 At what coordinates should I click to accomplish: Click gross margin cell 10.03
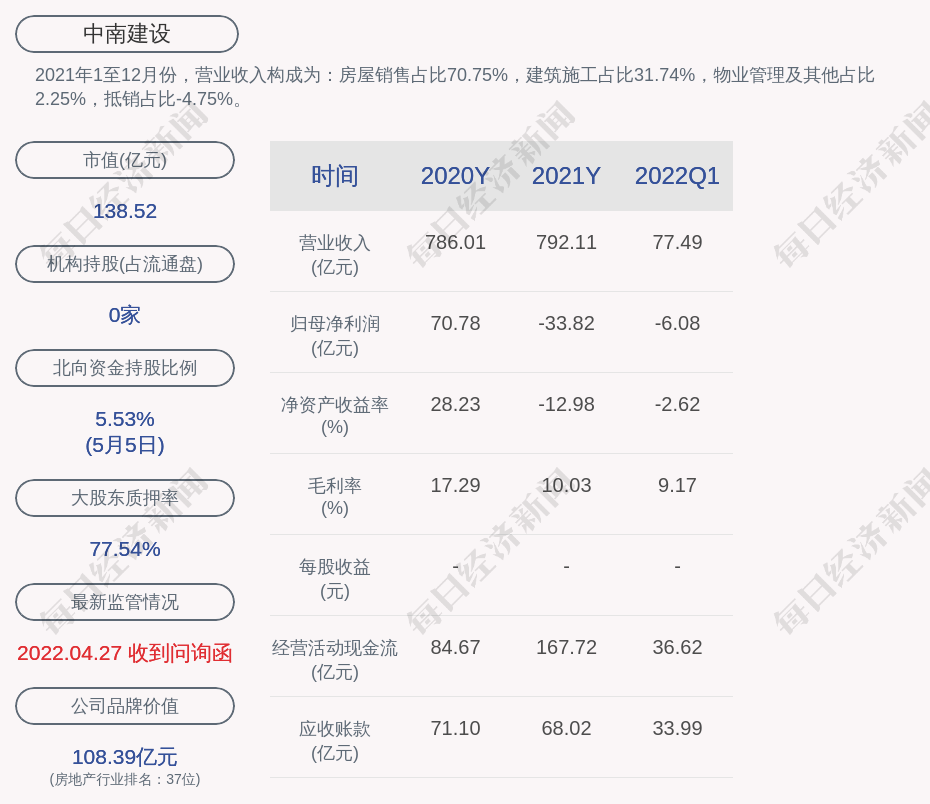566,485
